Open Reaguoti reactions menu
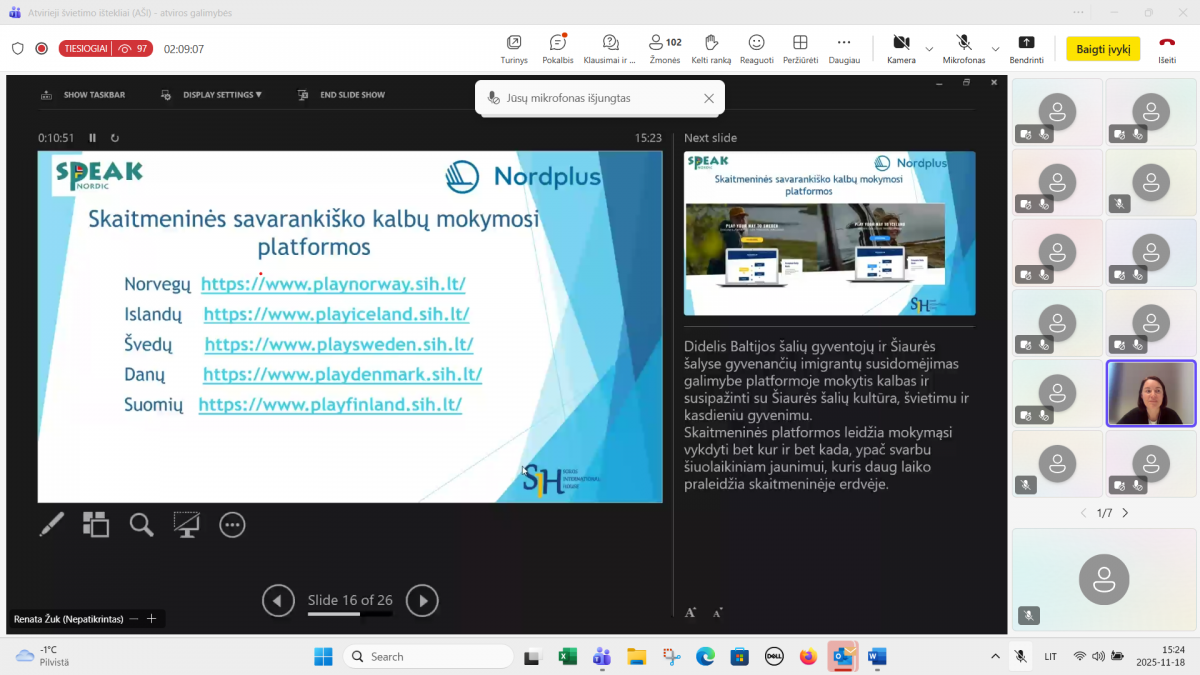The width and height of the screenshot is (1200, 675). [756, 47]
